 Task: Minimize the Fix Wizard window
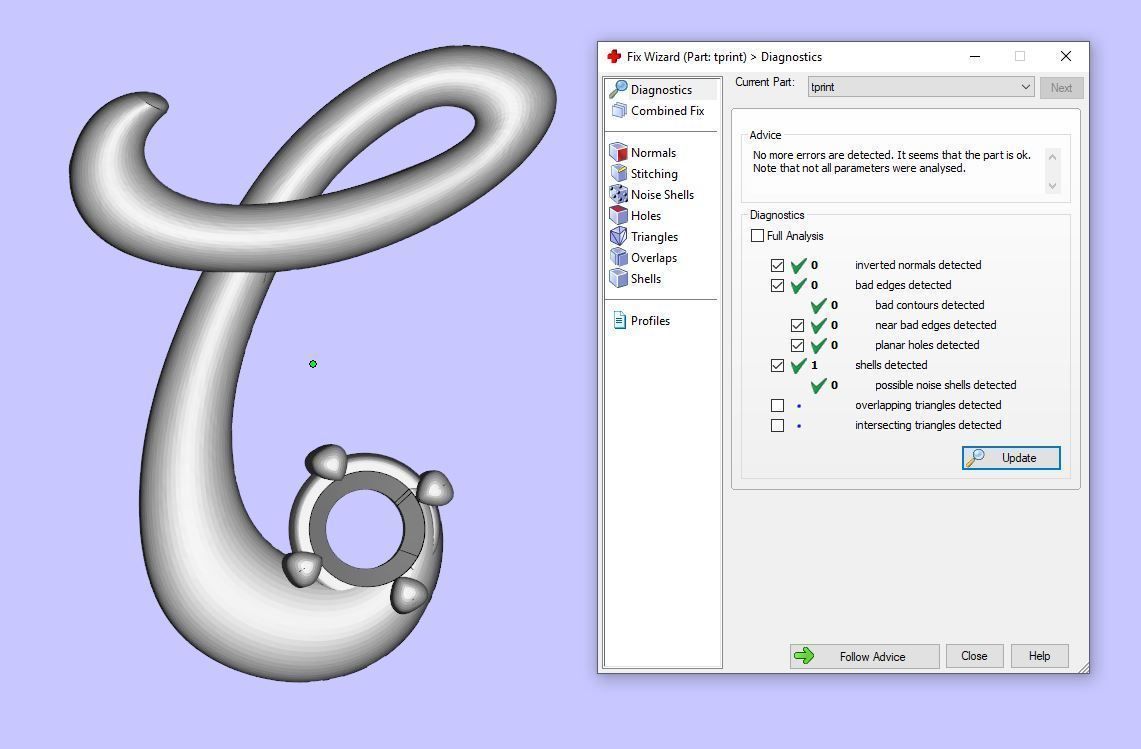(975, 56)
